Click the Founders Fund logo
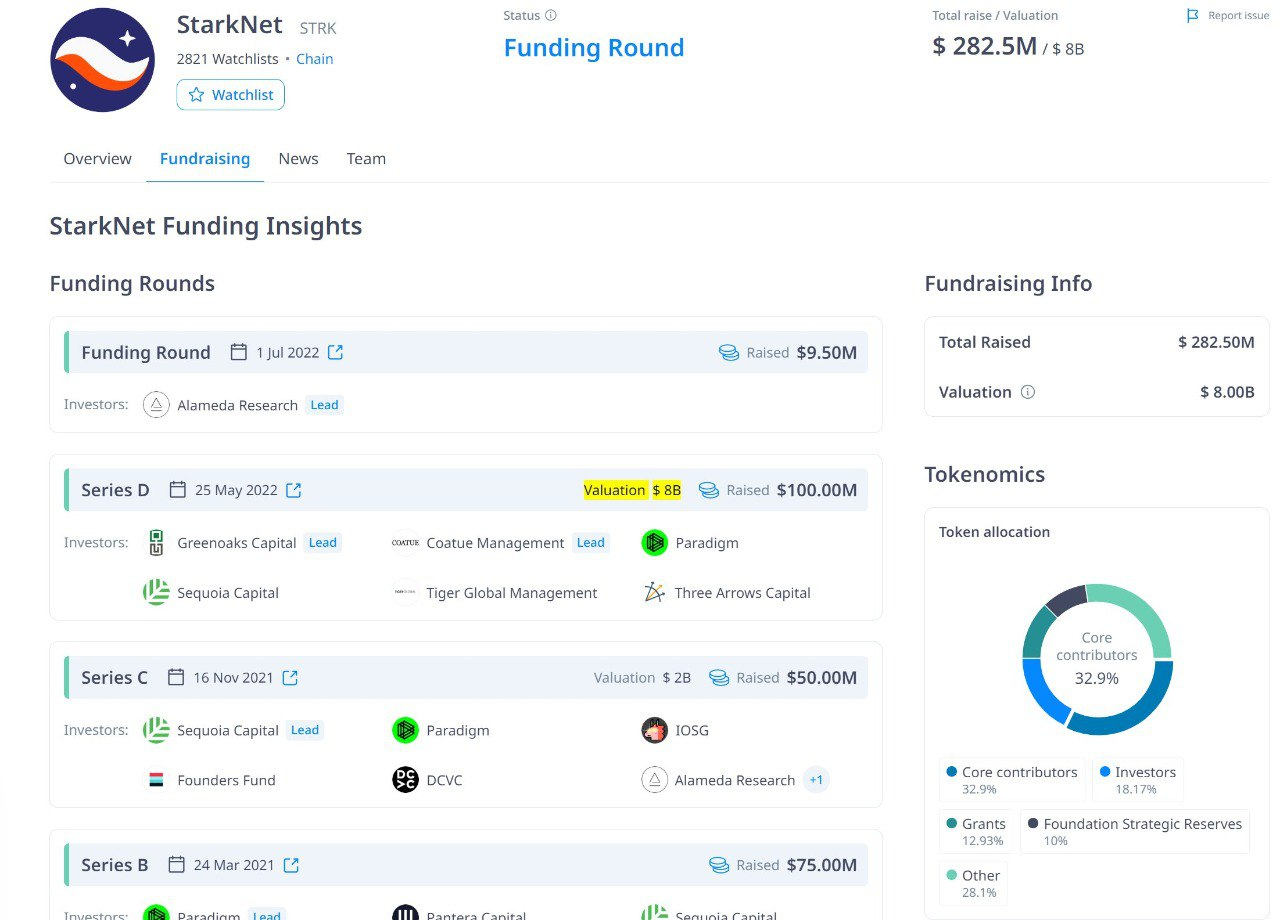Screen dimensions: 1280x920 [x=155, y=780]
